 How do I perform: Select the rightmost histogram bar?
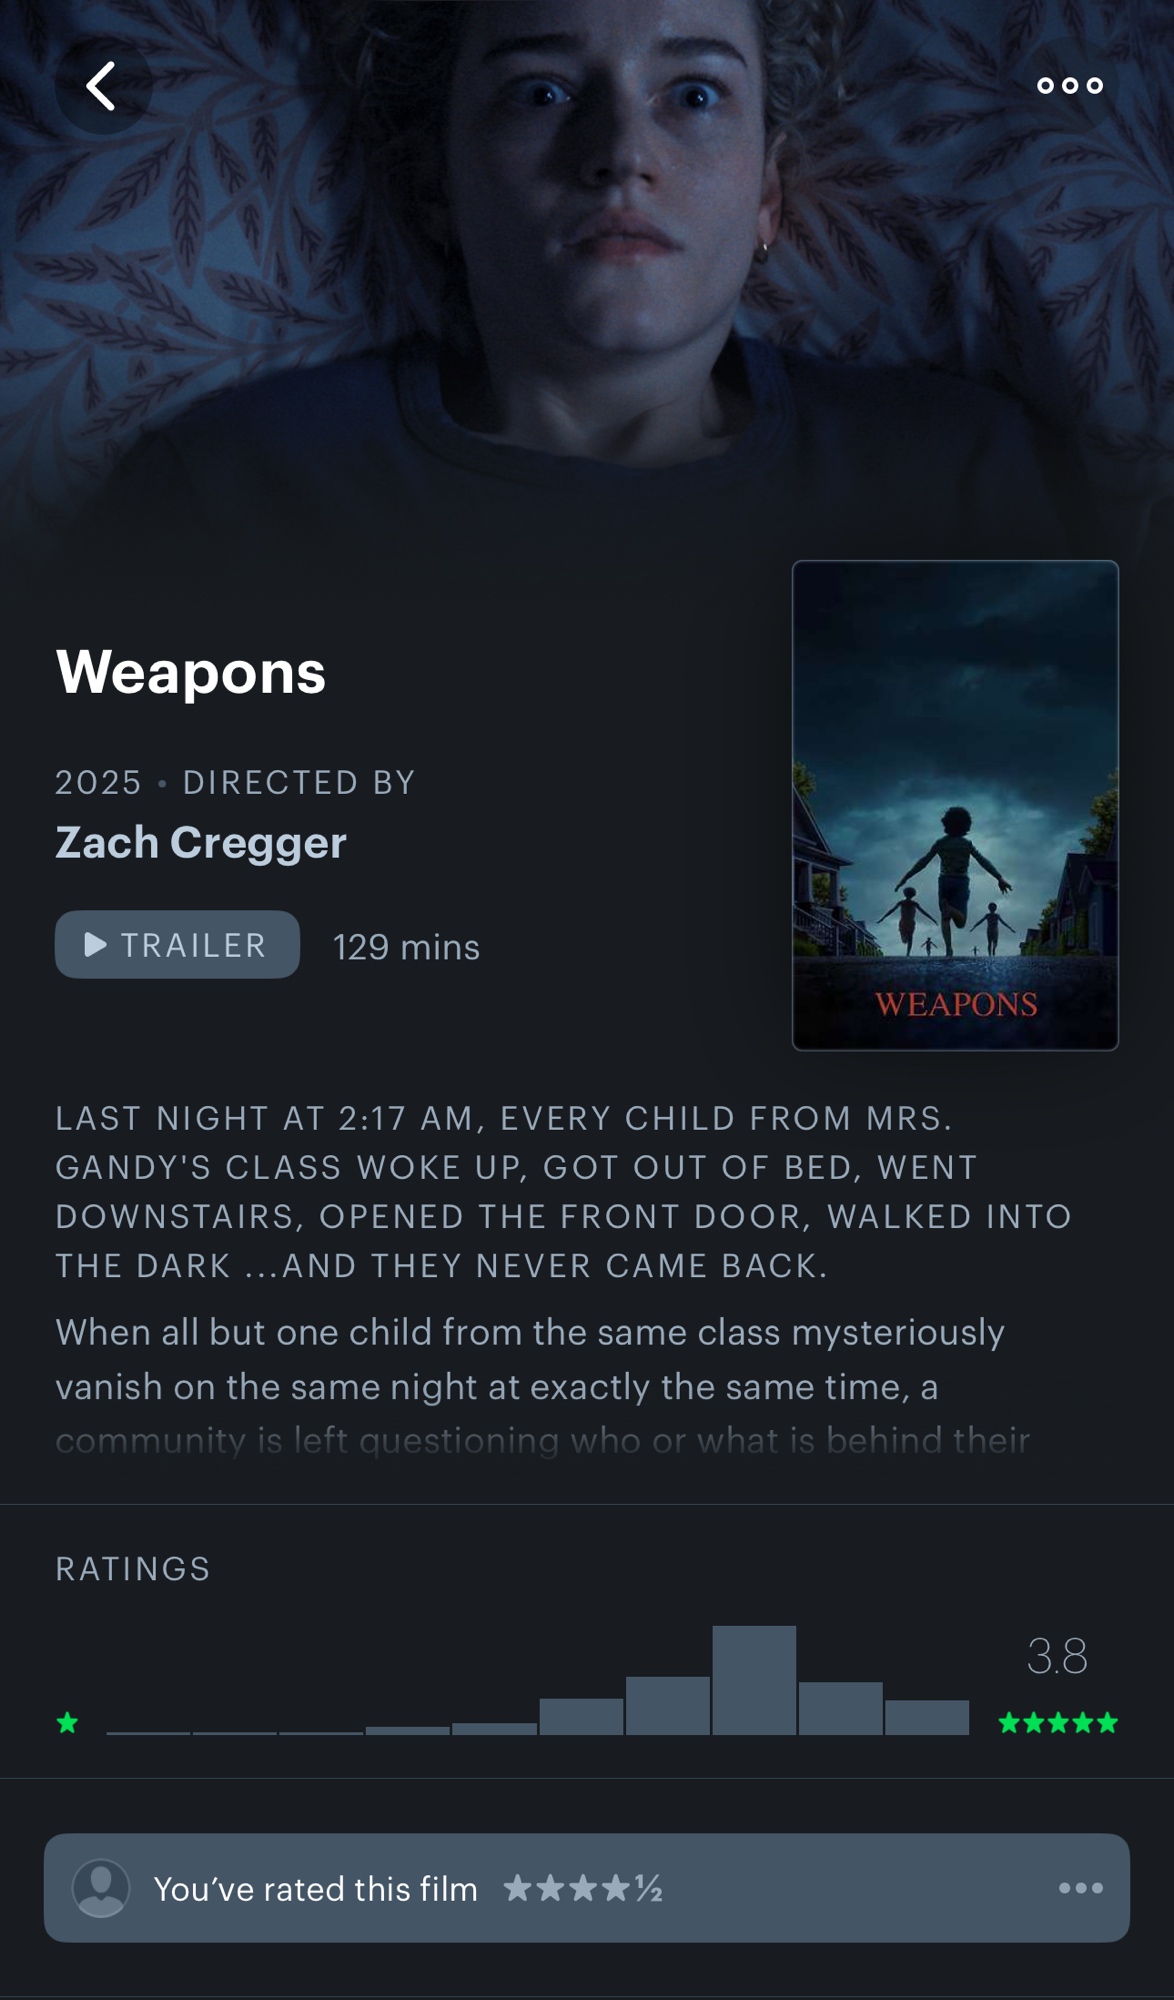(x=927, y=1717)
